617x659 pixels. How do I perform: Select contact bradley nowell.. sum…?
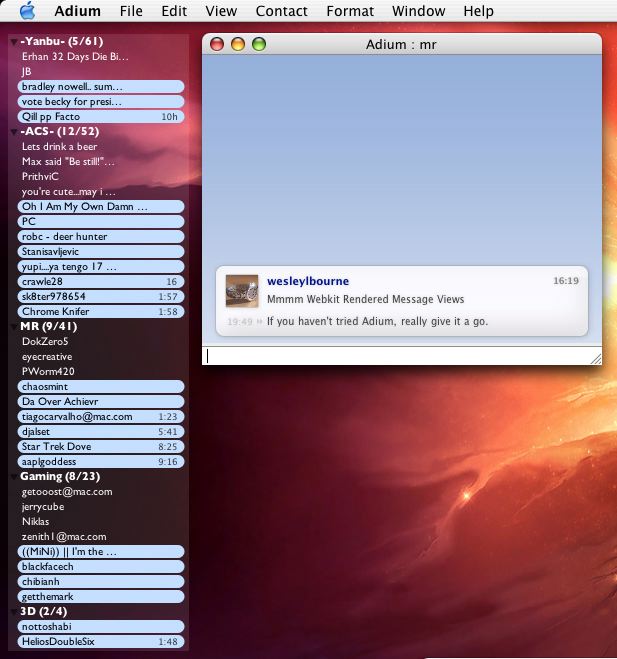pos(101,87)
